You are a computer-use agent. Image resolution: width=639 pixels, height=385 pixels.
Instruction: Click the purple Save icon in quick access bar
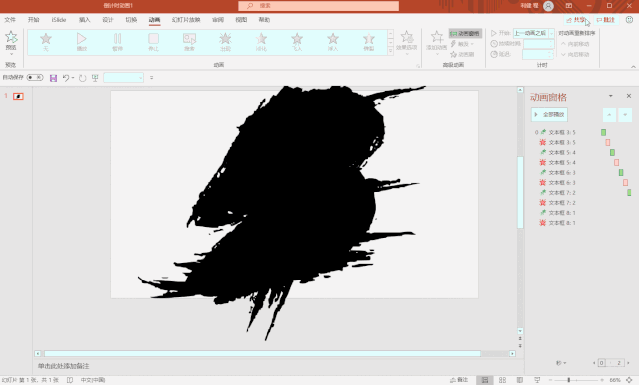coord(53,78)
